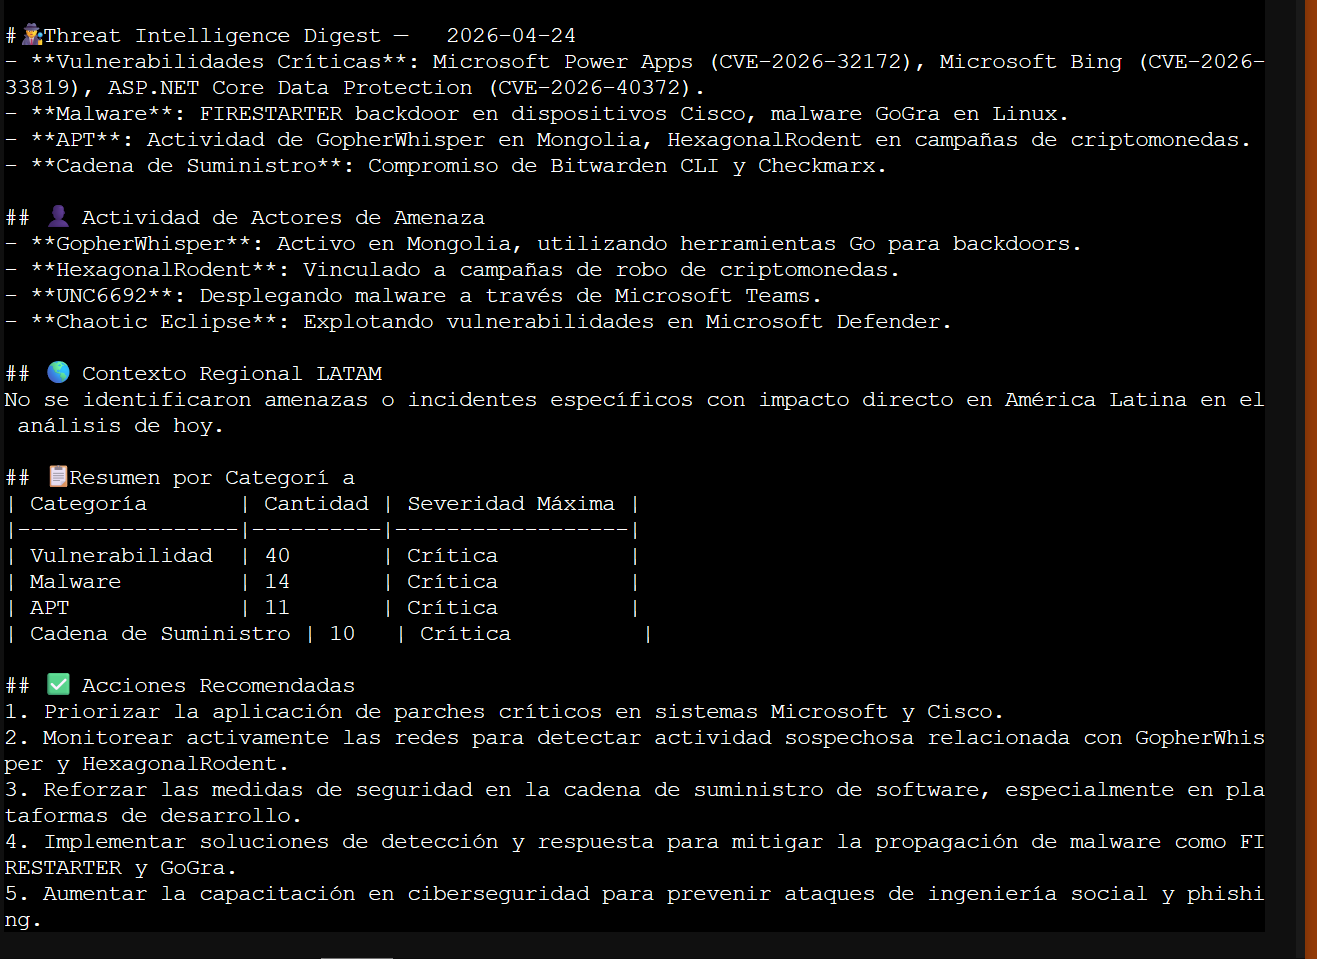
Task: Click the Cantidad column header
Action: click(316, 504)
